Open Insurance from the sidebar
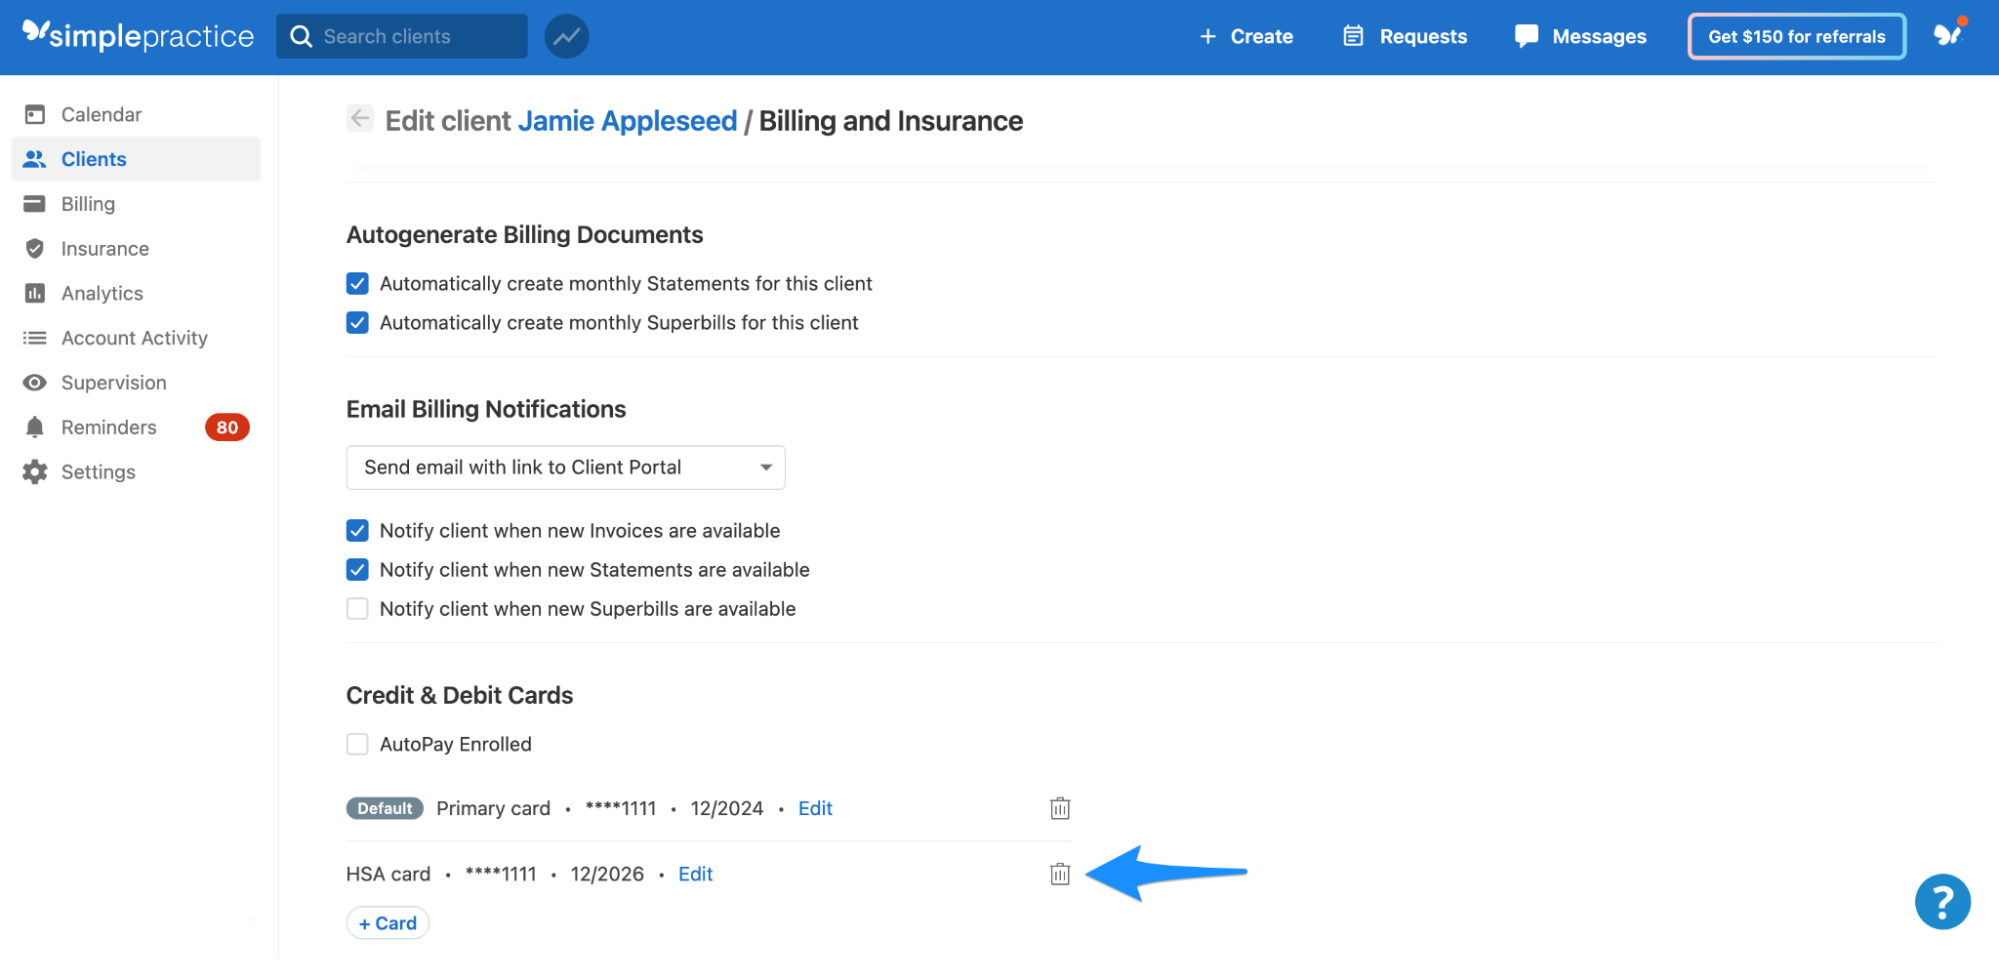1999x960 pixels. click(x=104, y=248)
